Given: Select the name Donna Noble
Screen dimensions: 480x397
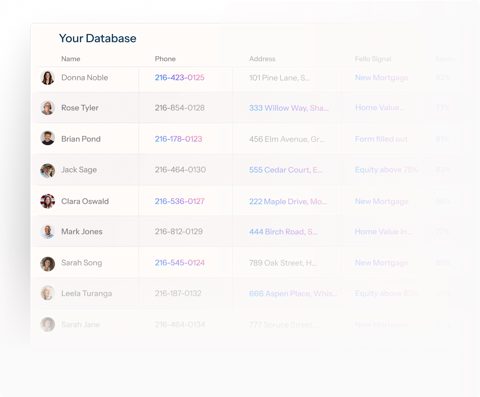Looking at the screenshot, I should (85, 77).
